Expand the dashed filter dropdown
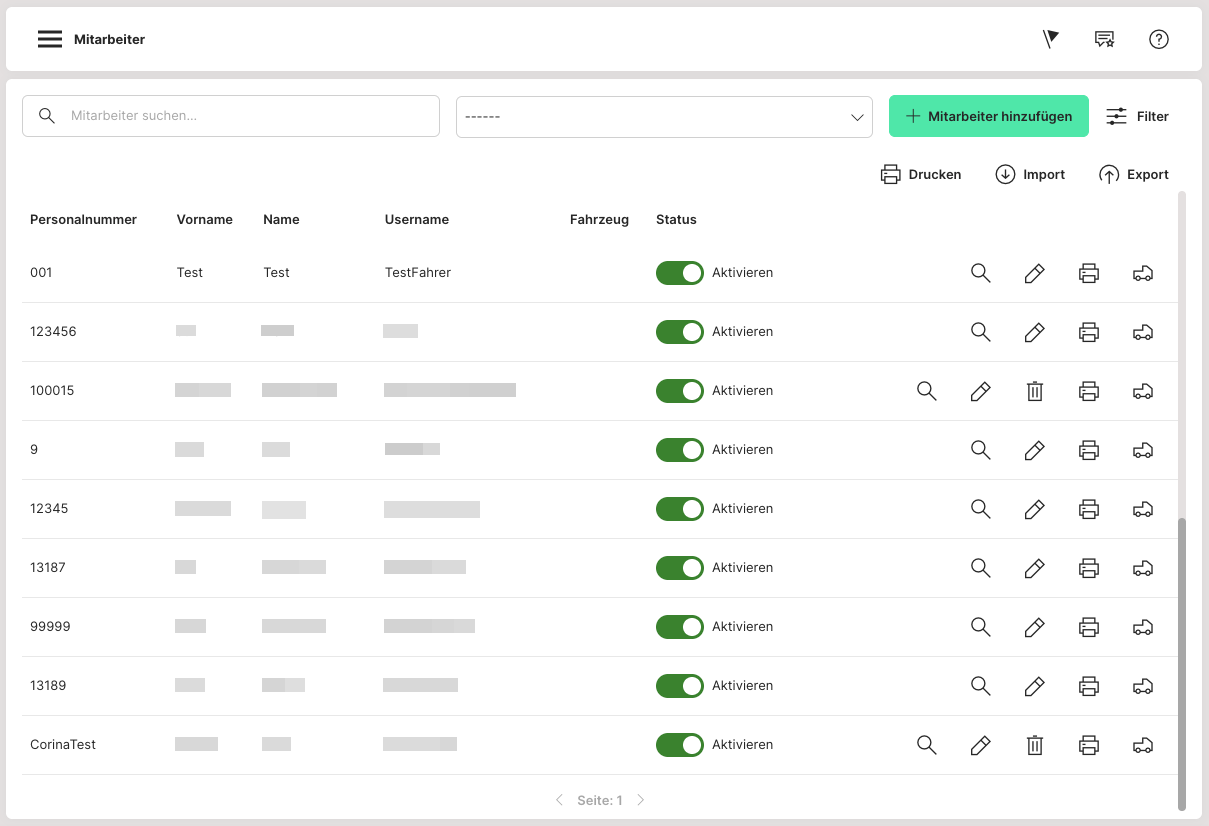Viewport: 1209px width, 826px height. [x=664, y=117]
